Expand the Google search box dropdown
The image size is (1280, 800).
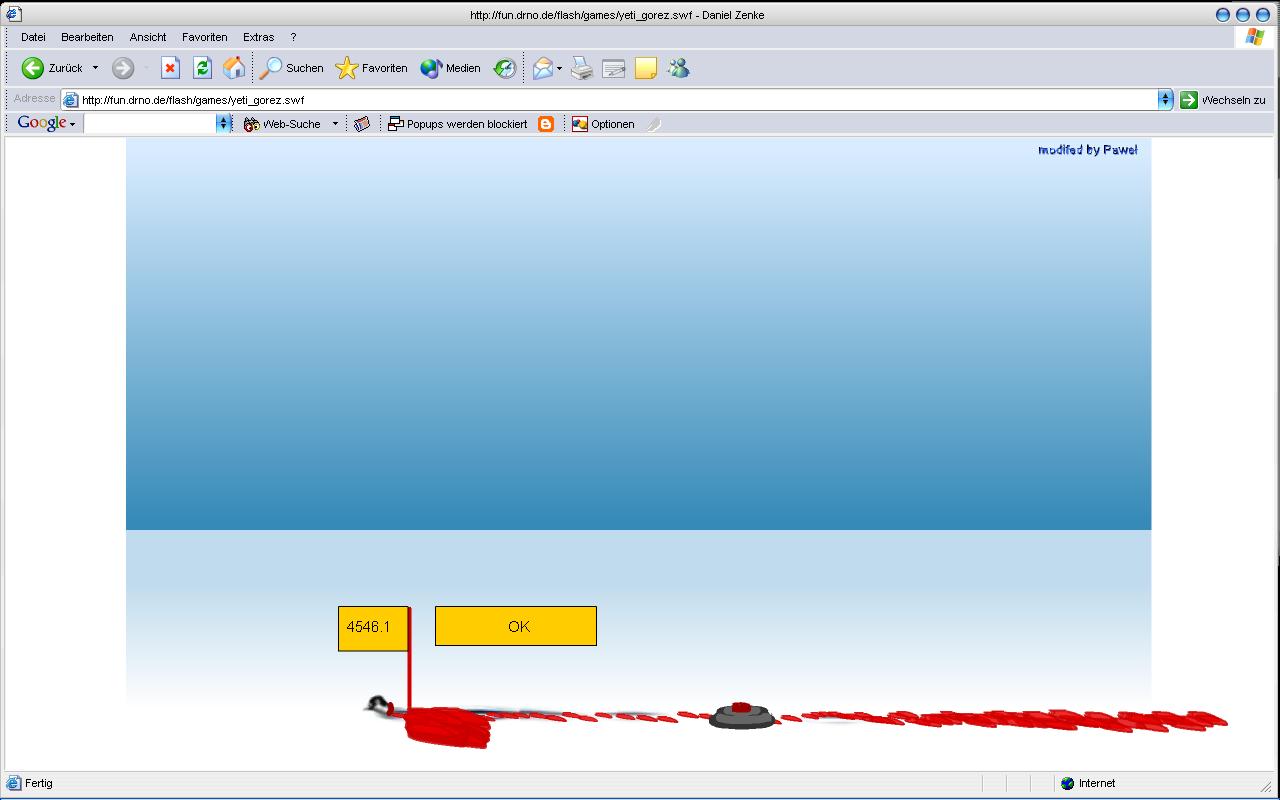pyautogui.click(x=224, y=124)
